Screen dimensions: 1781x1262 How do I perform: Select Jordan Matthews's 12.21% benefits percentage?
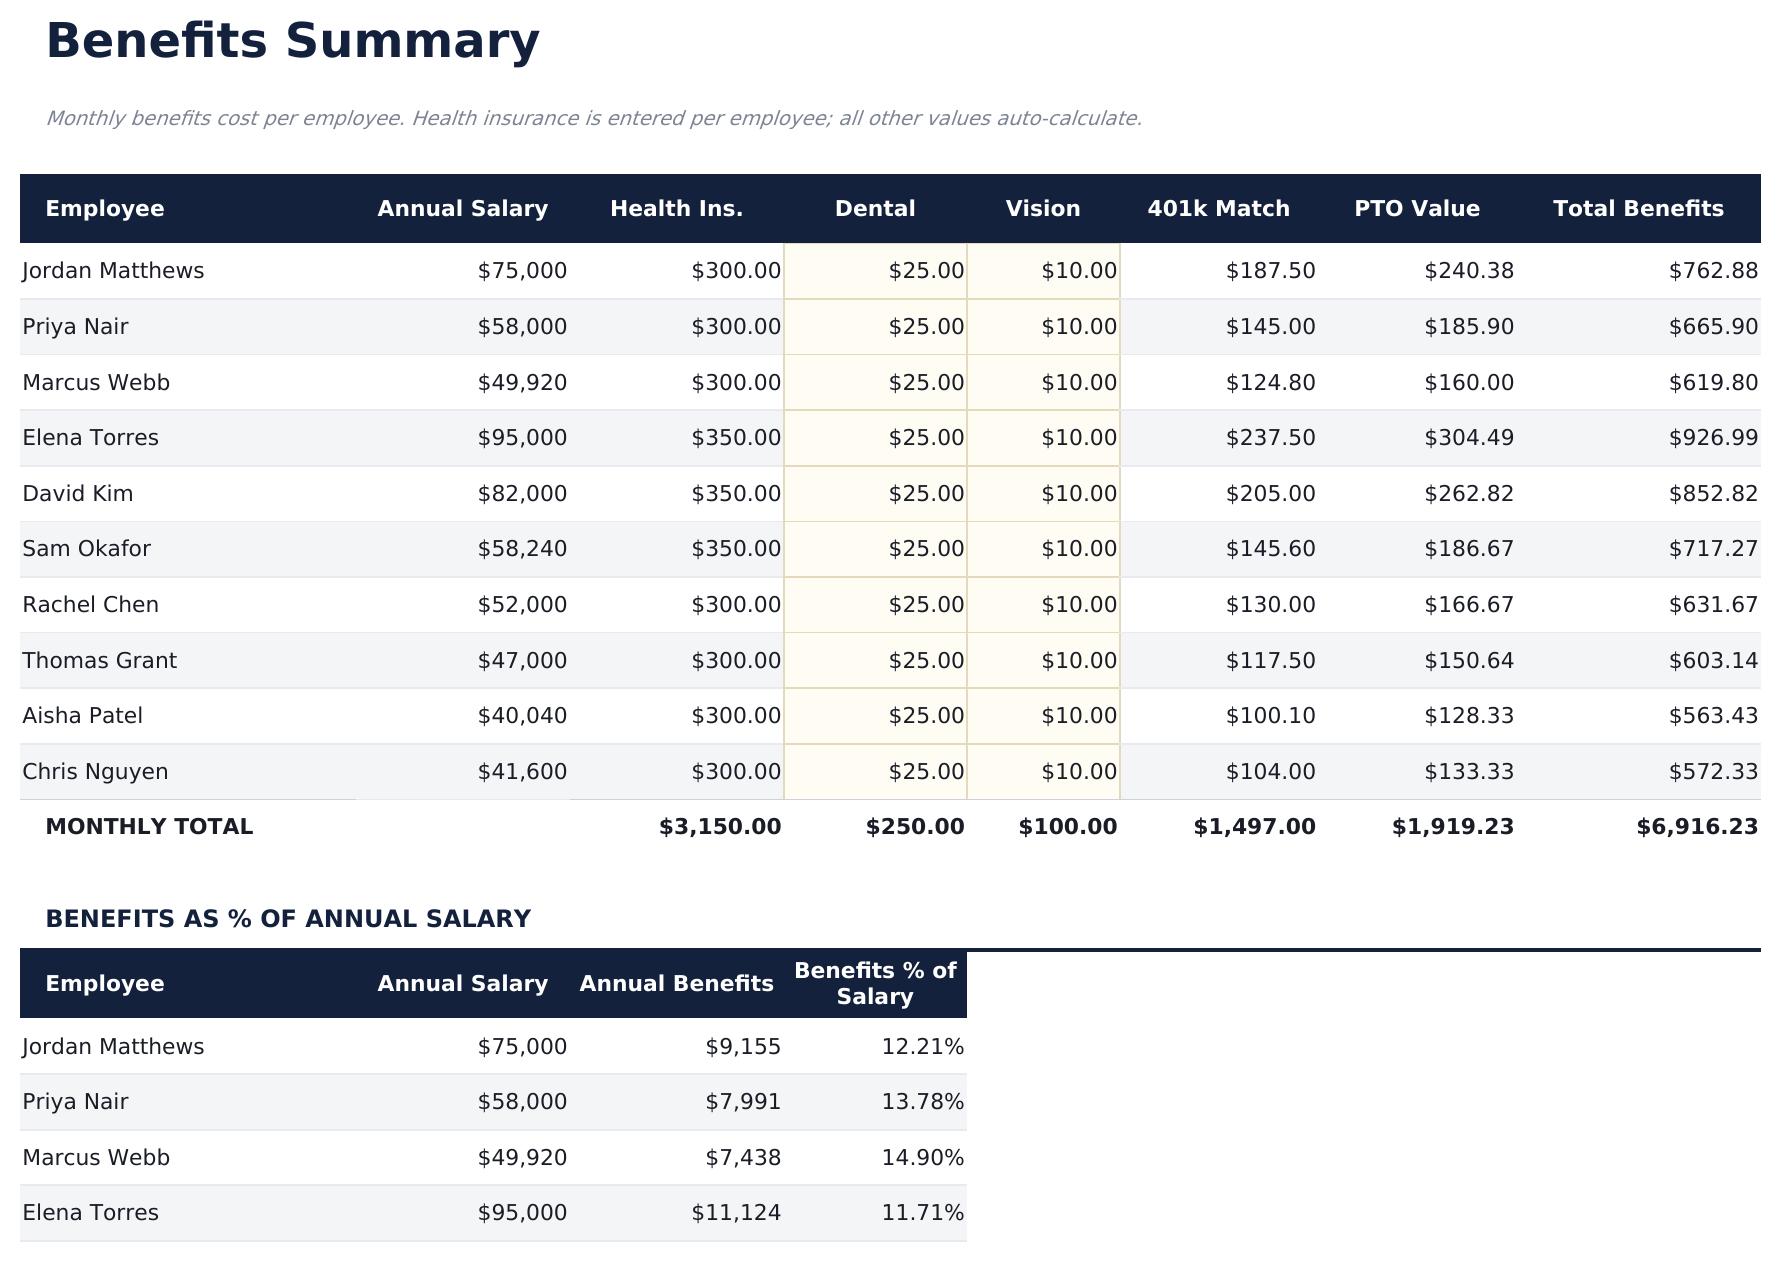[919, 1046]
